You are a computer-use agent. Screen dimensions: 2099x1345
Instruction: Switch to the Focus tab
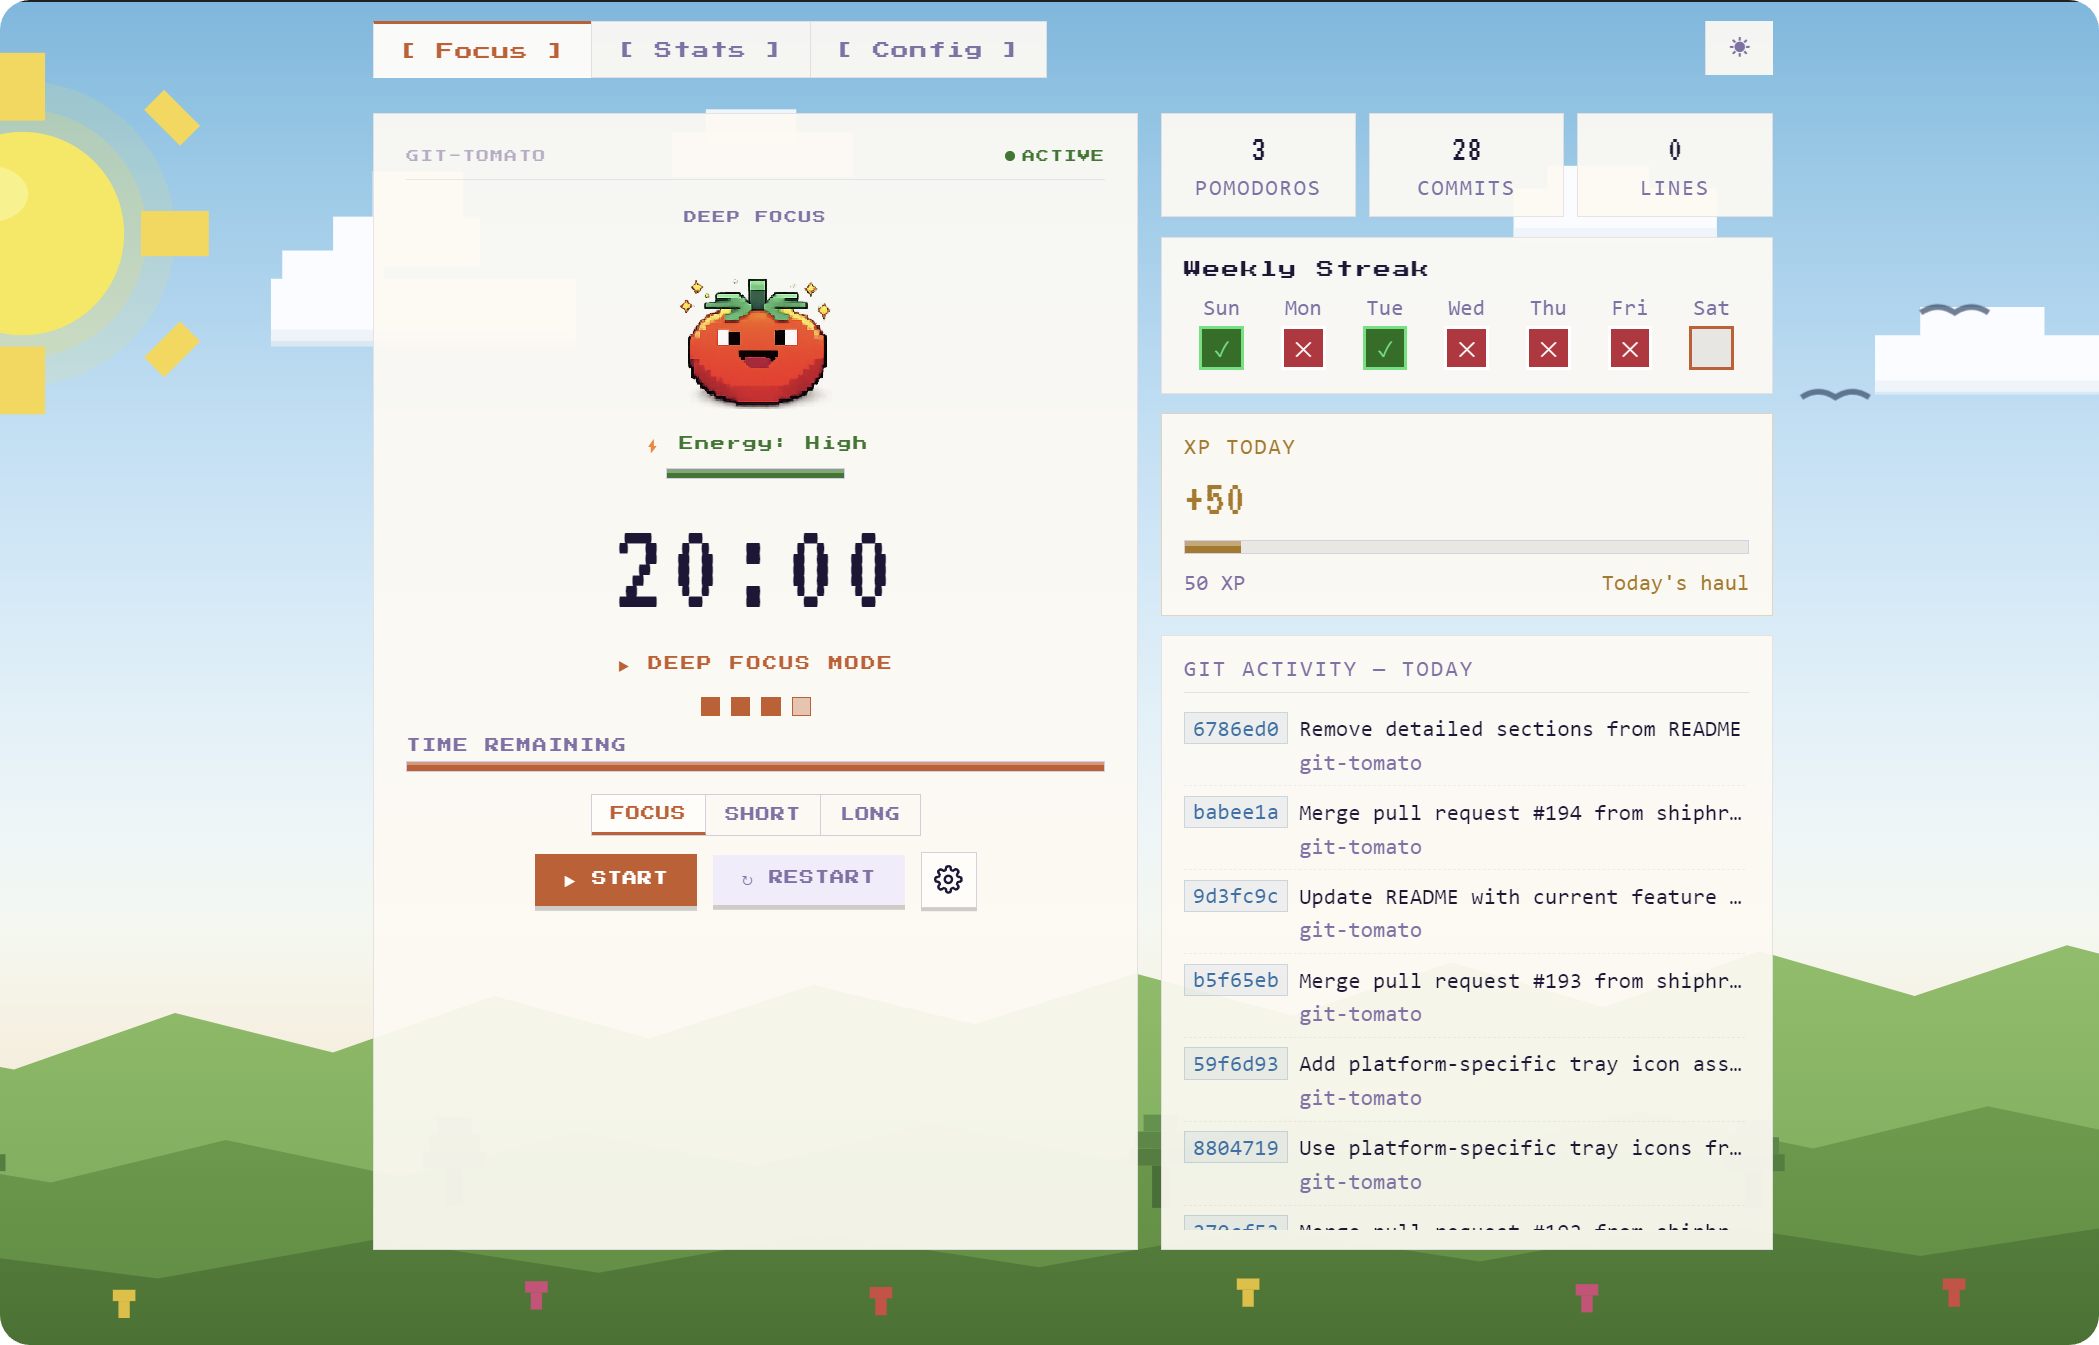click(x=482, y=50)
